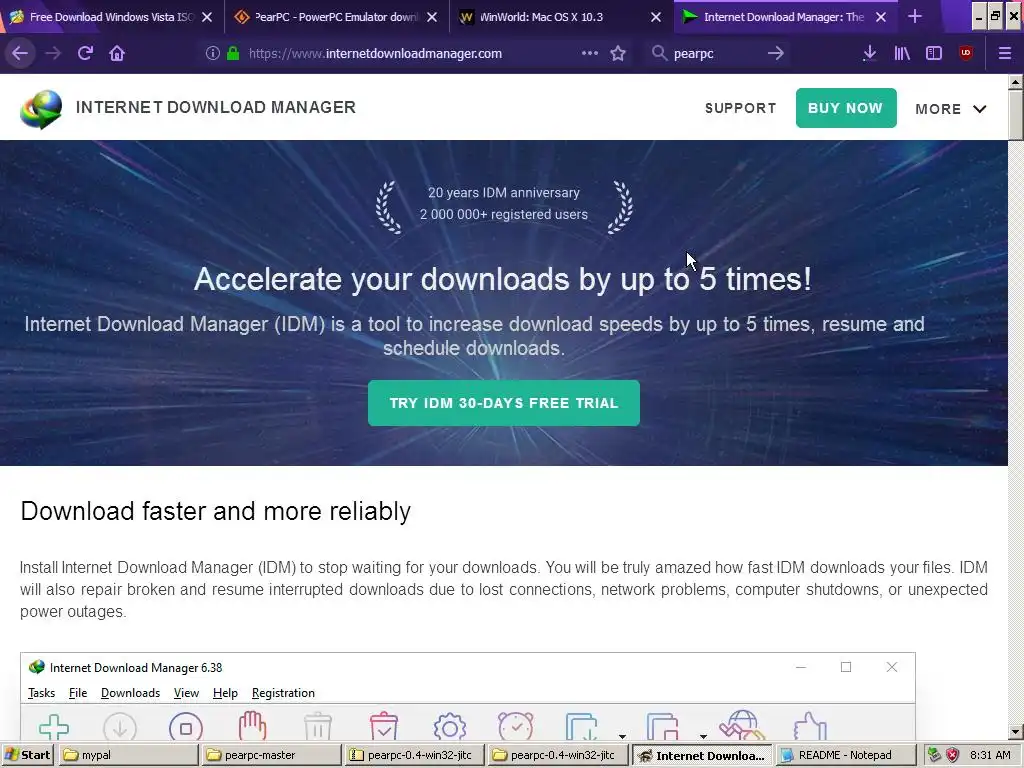Viewport: 1024px width, 768px height.
Task: Open page actions three-dot menu
Action: pyautogui.click(x=590, y=54)
